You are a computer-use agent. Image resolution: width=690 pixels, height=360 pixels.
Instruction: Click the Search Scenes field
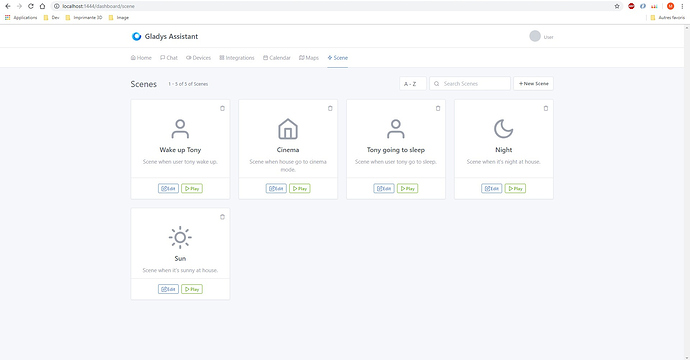470,84
